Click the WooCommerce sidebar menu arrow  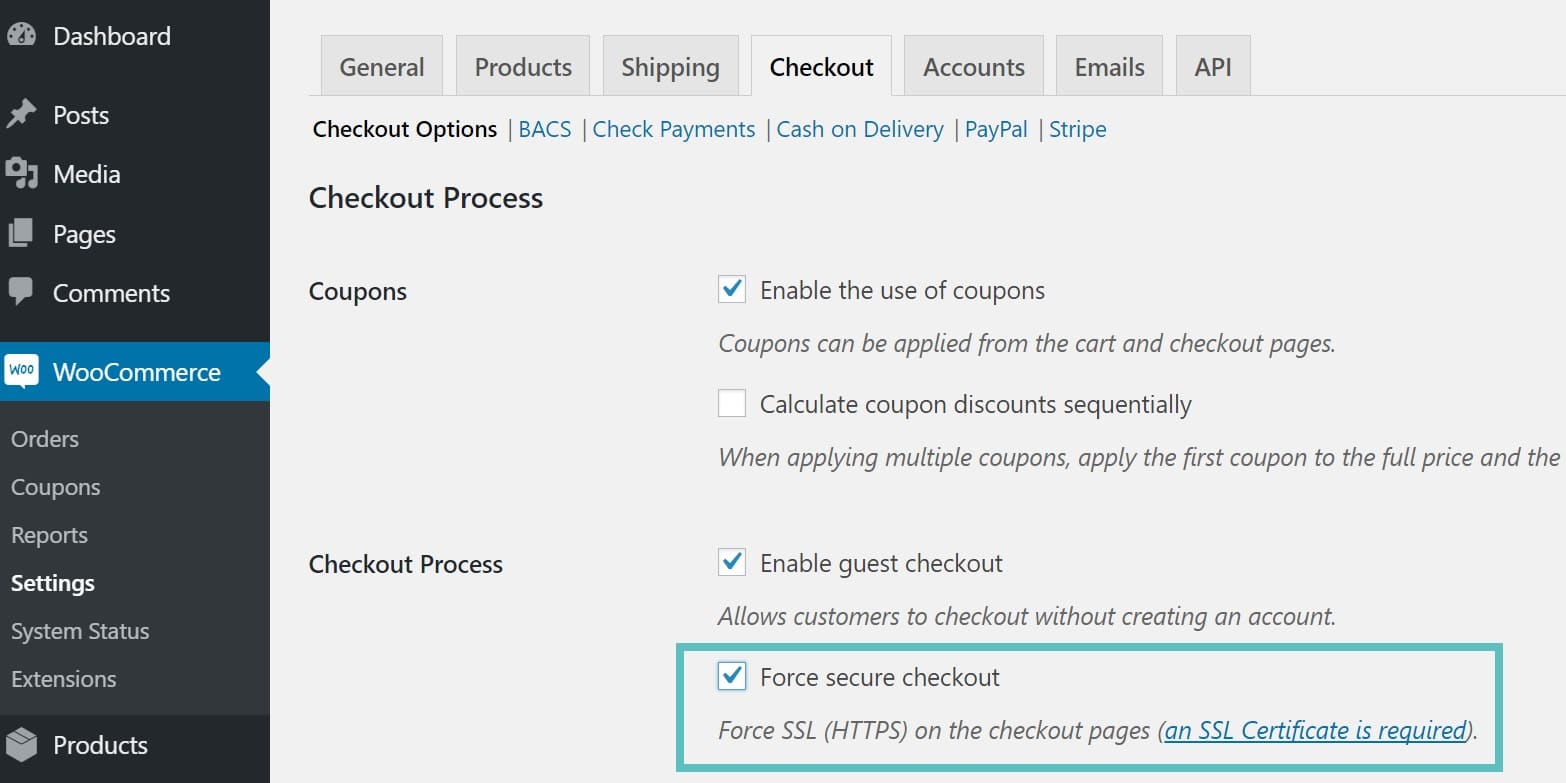tap(262, 371)
